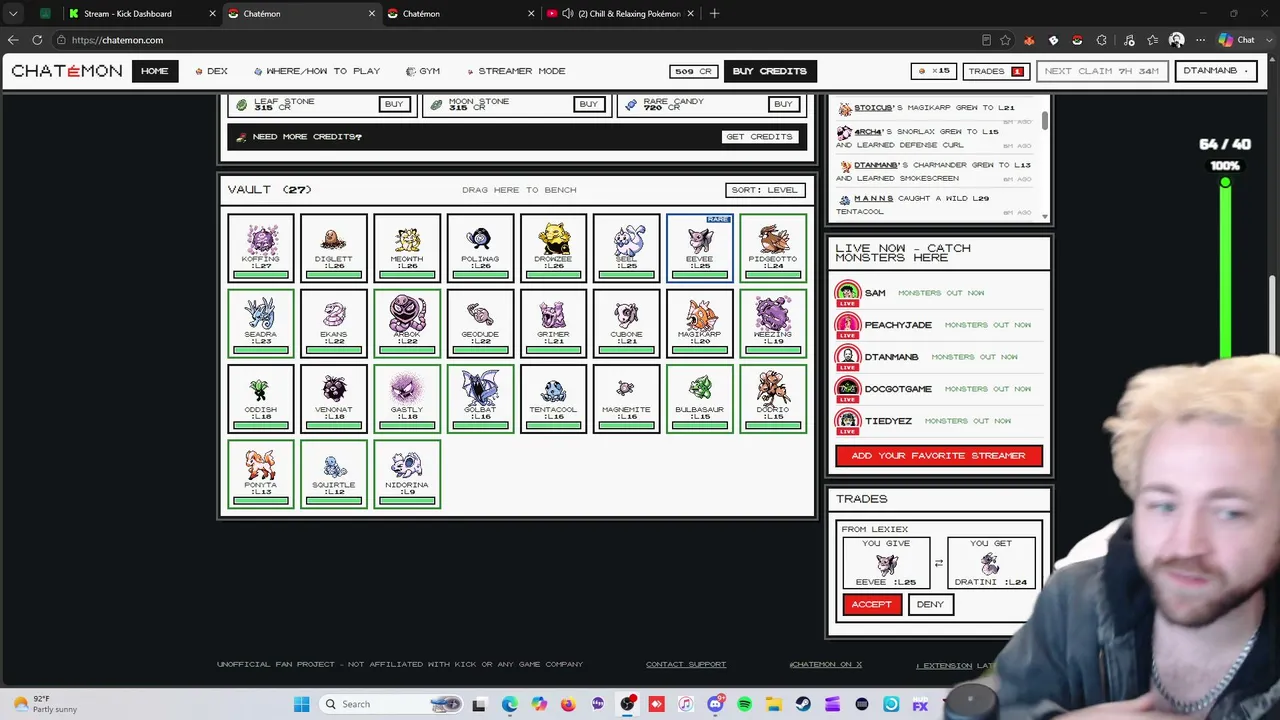Mute the Chill & Relaxing Pokémon tab audio
Viewport: 1280px width, 720px height.
pyautogui.click(x=568, y=14)
